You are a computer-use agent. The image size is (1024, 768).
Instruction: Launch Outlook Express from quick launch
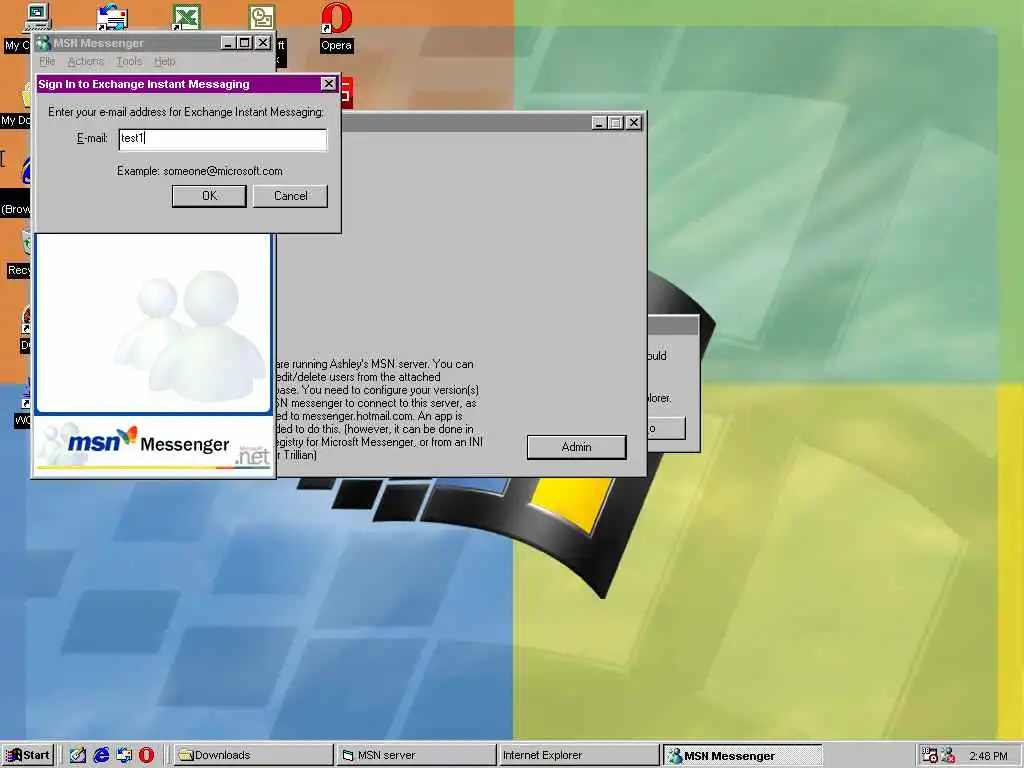(x=124, y=755)
